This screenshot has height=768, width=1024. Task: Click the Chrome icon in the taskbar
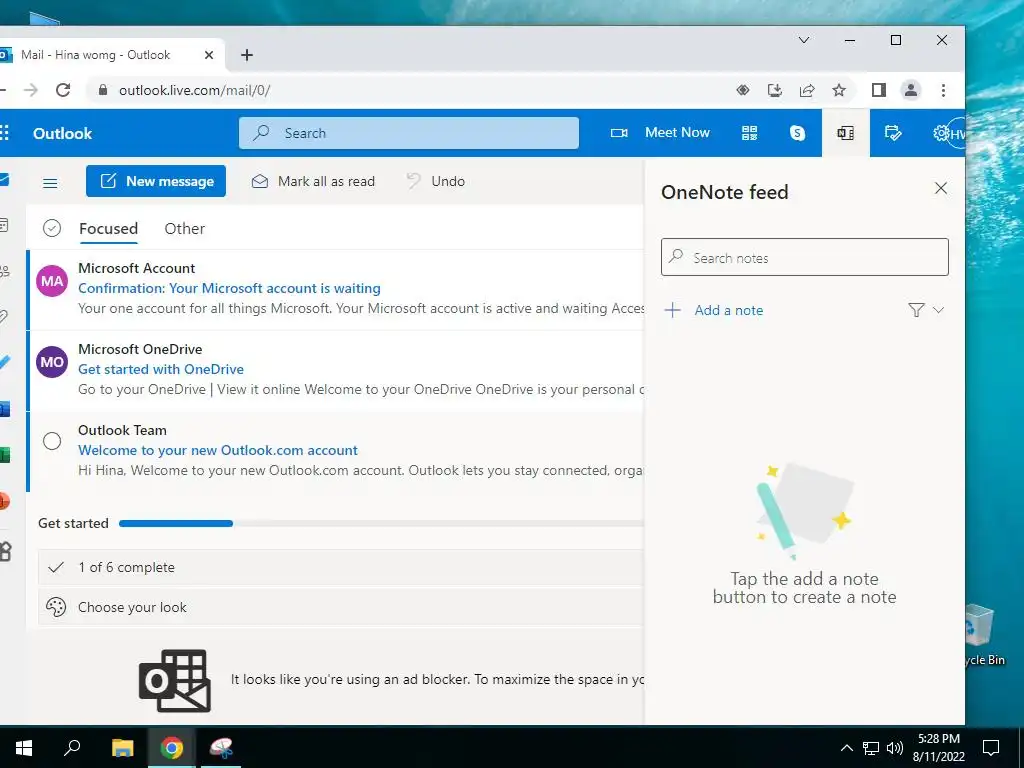pos(172,748)
